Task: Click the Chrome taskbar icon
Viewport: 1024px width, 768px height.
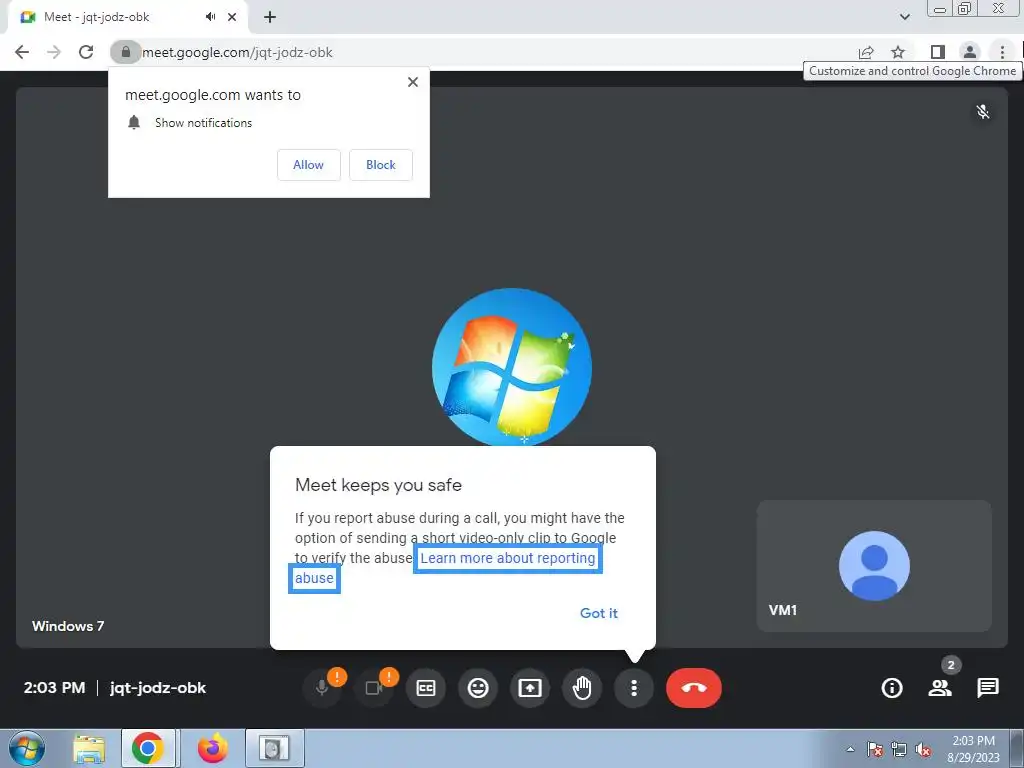Action: pos(148,748)
